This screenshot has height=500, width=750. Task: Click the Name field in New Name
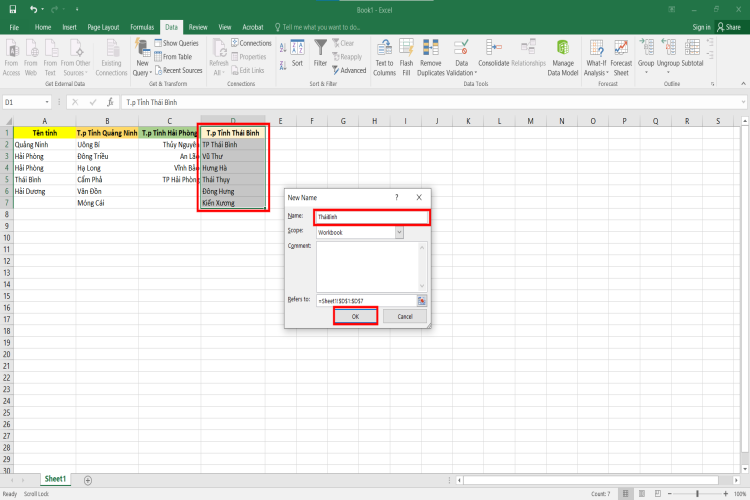[372, 217]
